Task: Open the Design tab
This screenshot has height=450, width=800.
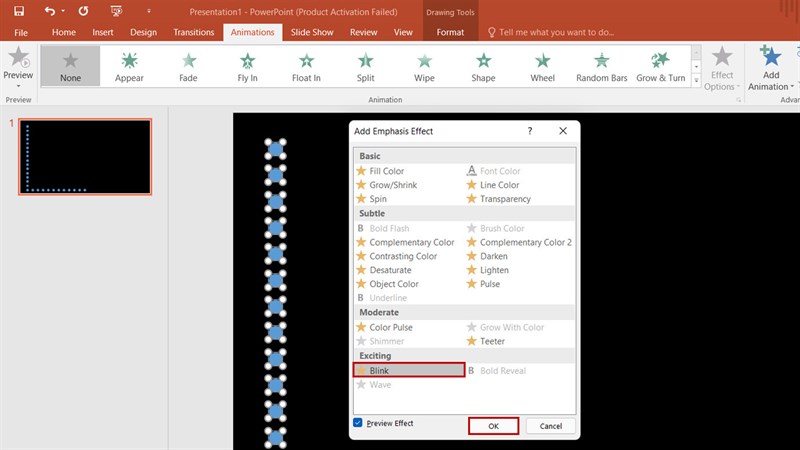Action: click(x=143, y=32)
